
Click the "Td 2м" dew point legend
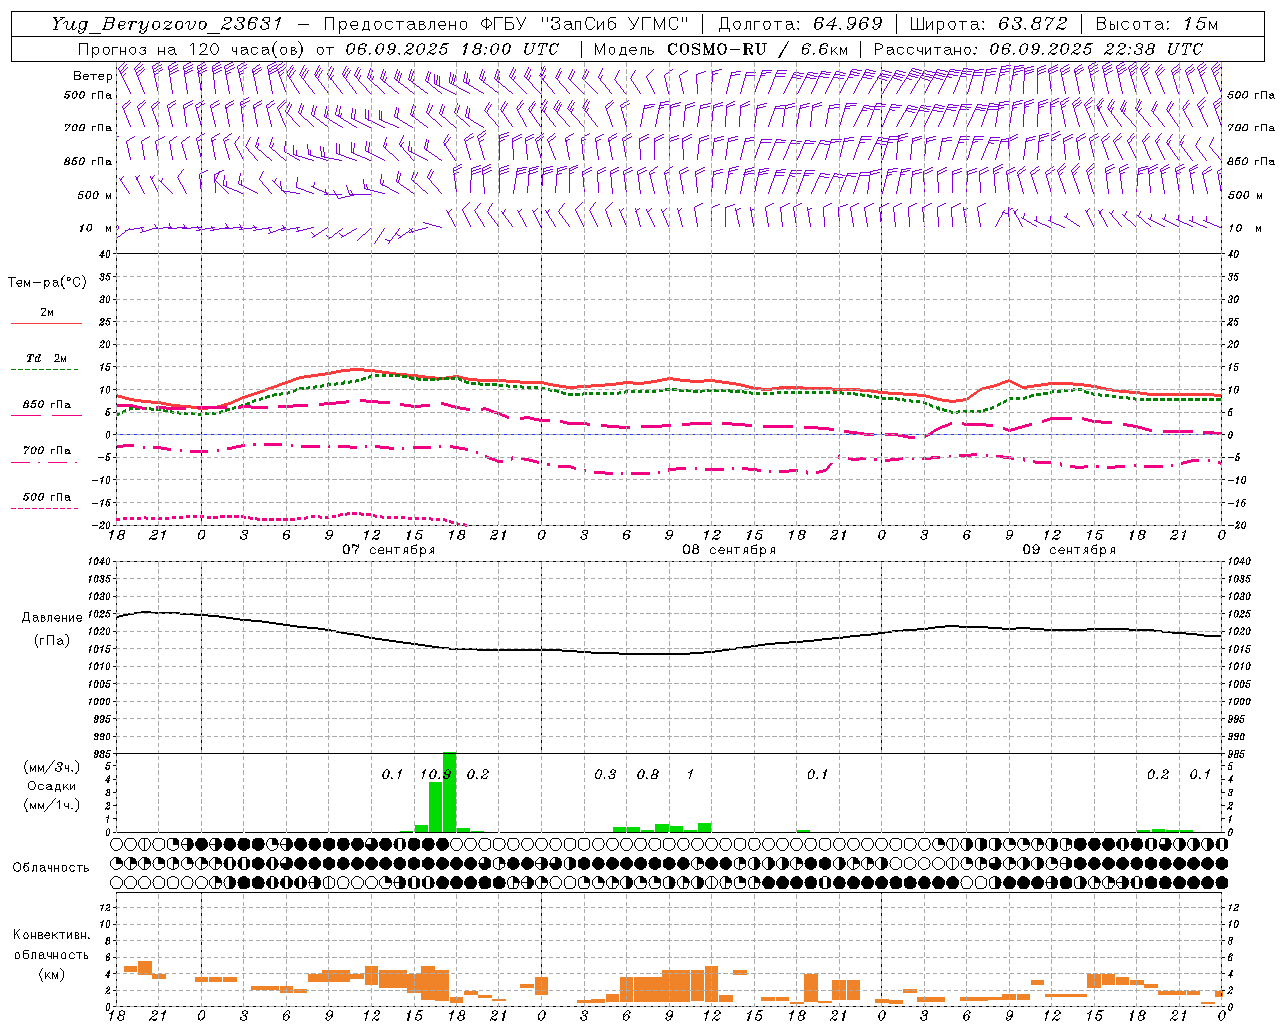coord(46,358)
